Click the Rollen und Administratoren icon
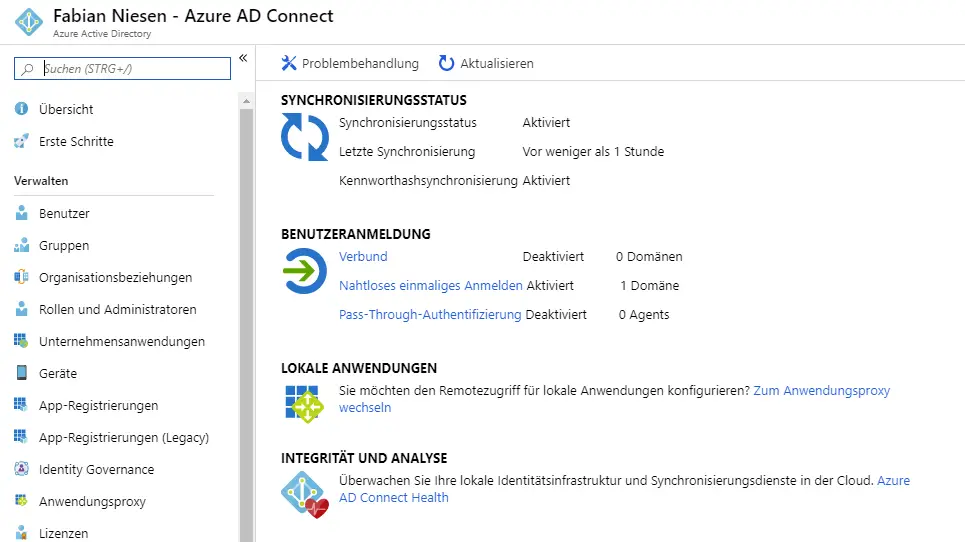The height and width of the screenshot is (542, 965). (22, 309)
